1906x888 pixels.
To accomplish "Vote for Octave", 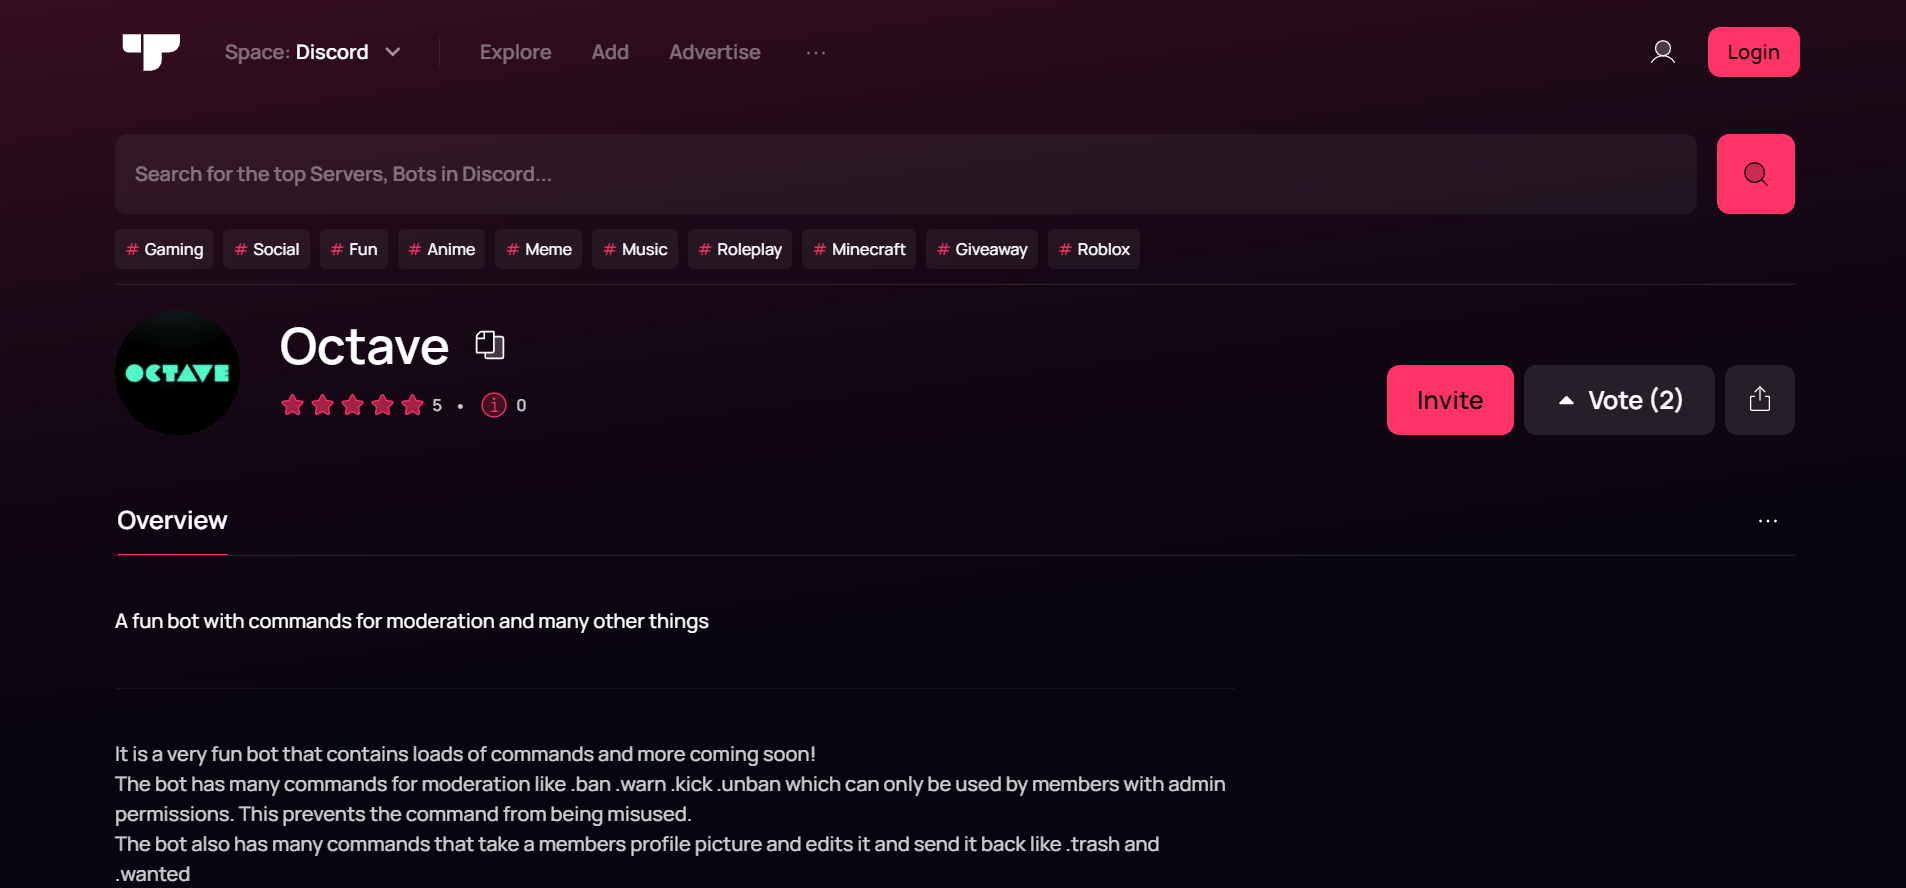I will pos(1619,400).
